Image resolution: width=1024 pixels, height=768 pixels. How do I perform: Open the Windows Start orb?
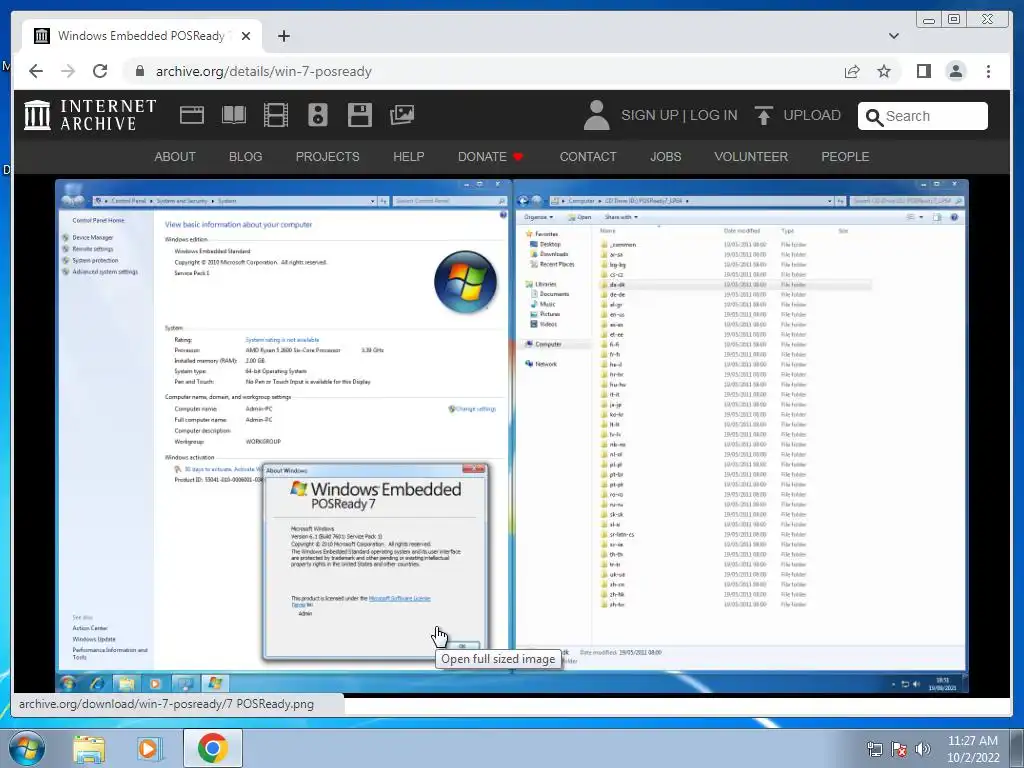click(27, 748)
